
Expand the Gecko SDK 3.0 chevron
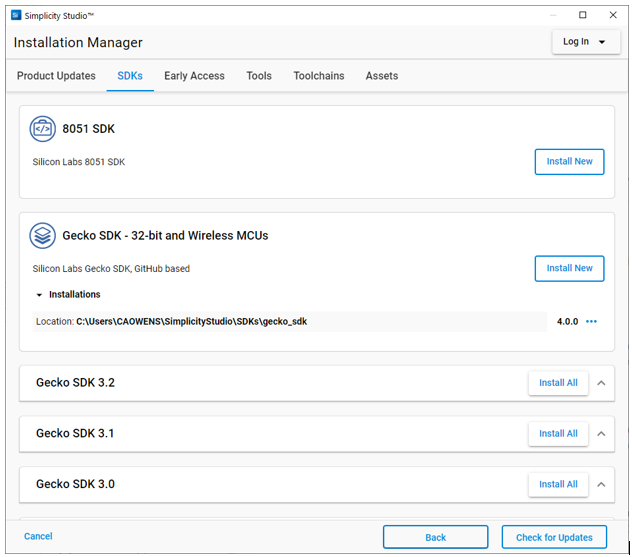click(x=601, y=484)
